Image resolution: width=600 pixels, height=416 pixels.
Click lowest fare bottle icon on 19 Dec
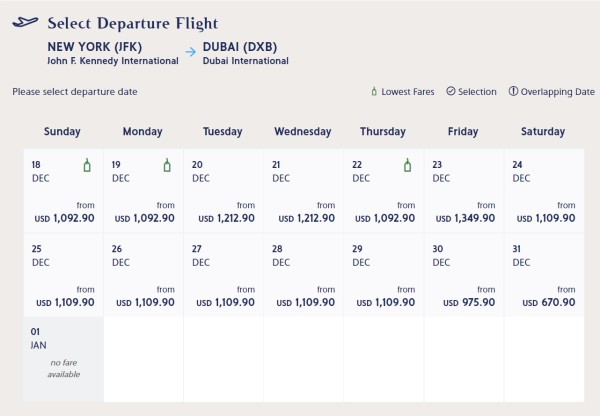[x=167, y=166]
